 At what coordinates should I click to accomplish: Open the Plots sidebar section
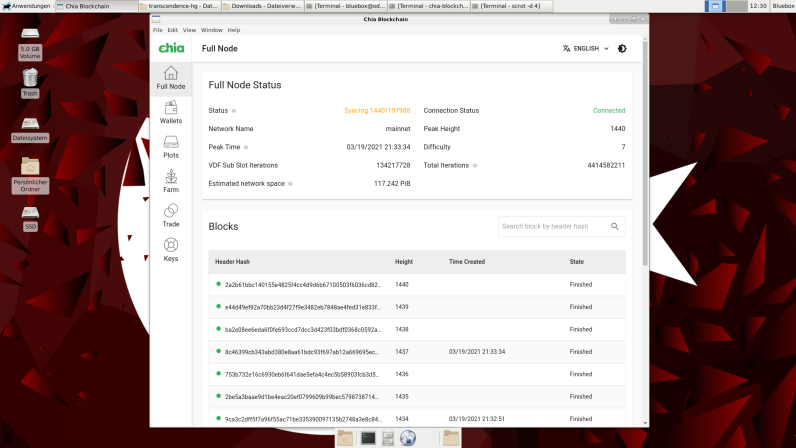(171, 147)
